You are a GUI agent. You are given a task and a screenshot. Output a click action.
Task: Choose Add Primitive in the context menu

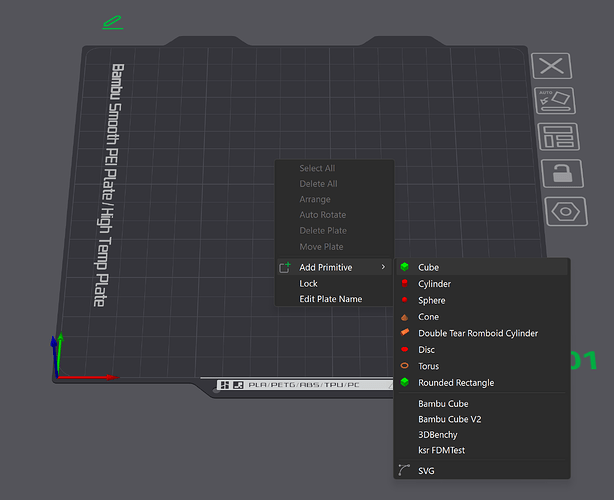334,267
